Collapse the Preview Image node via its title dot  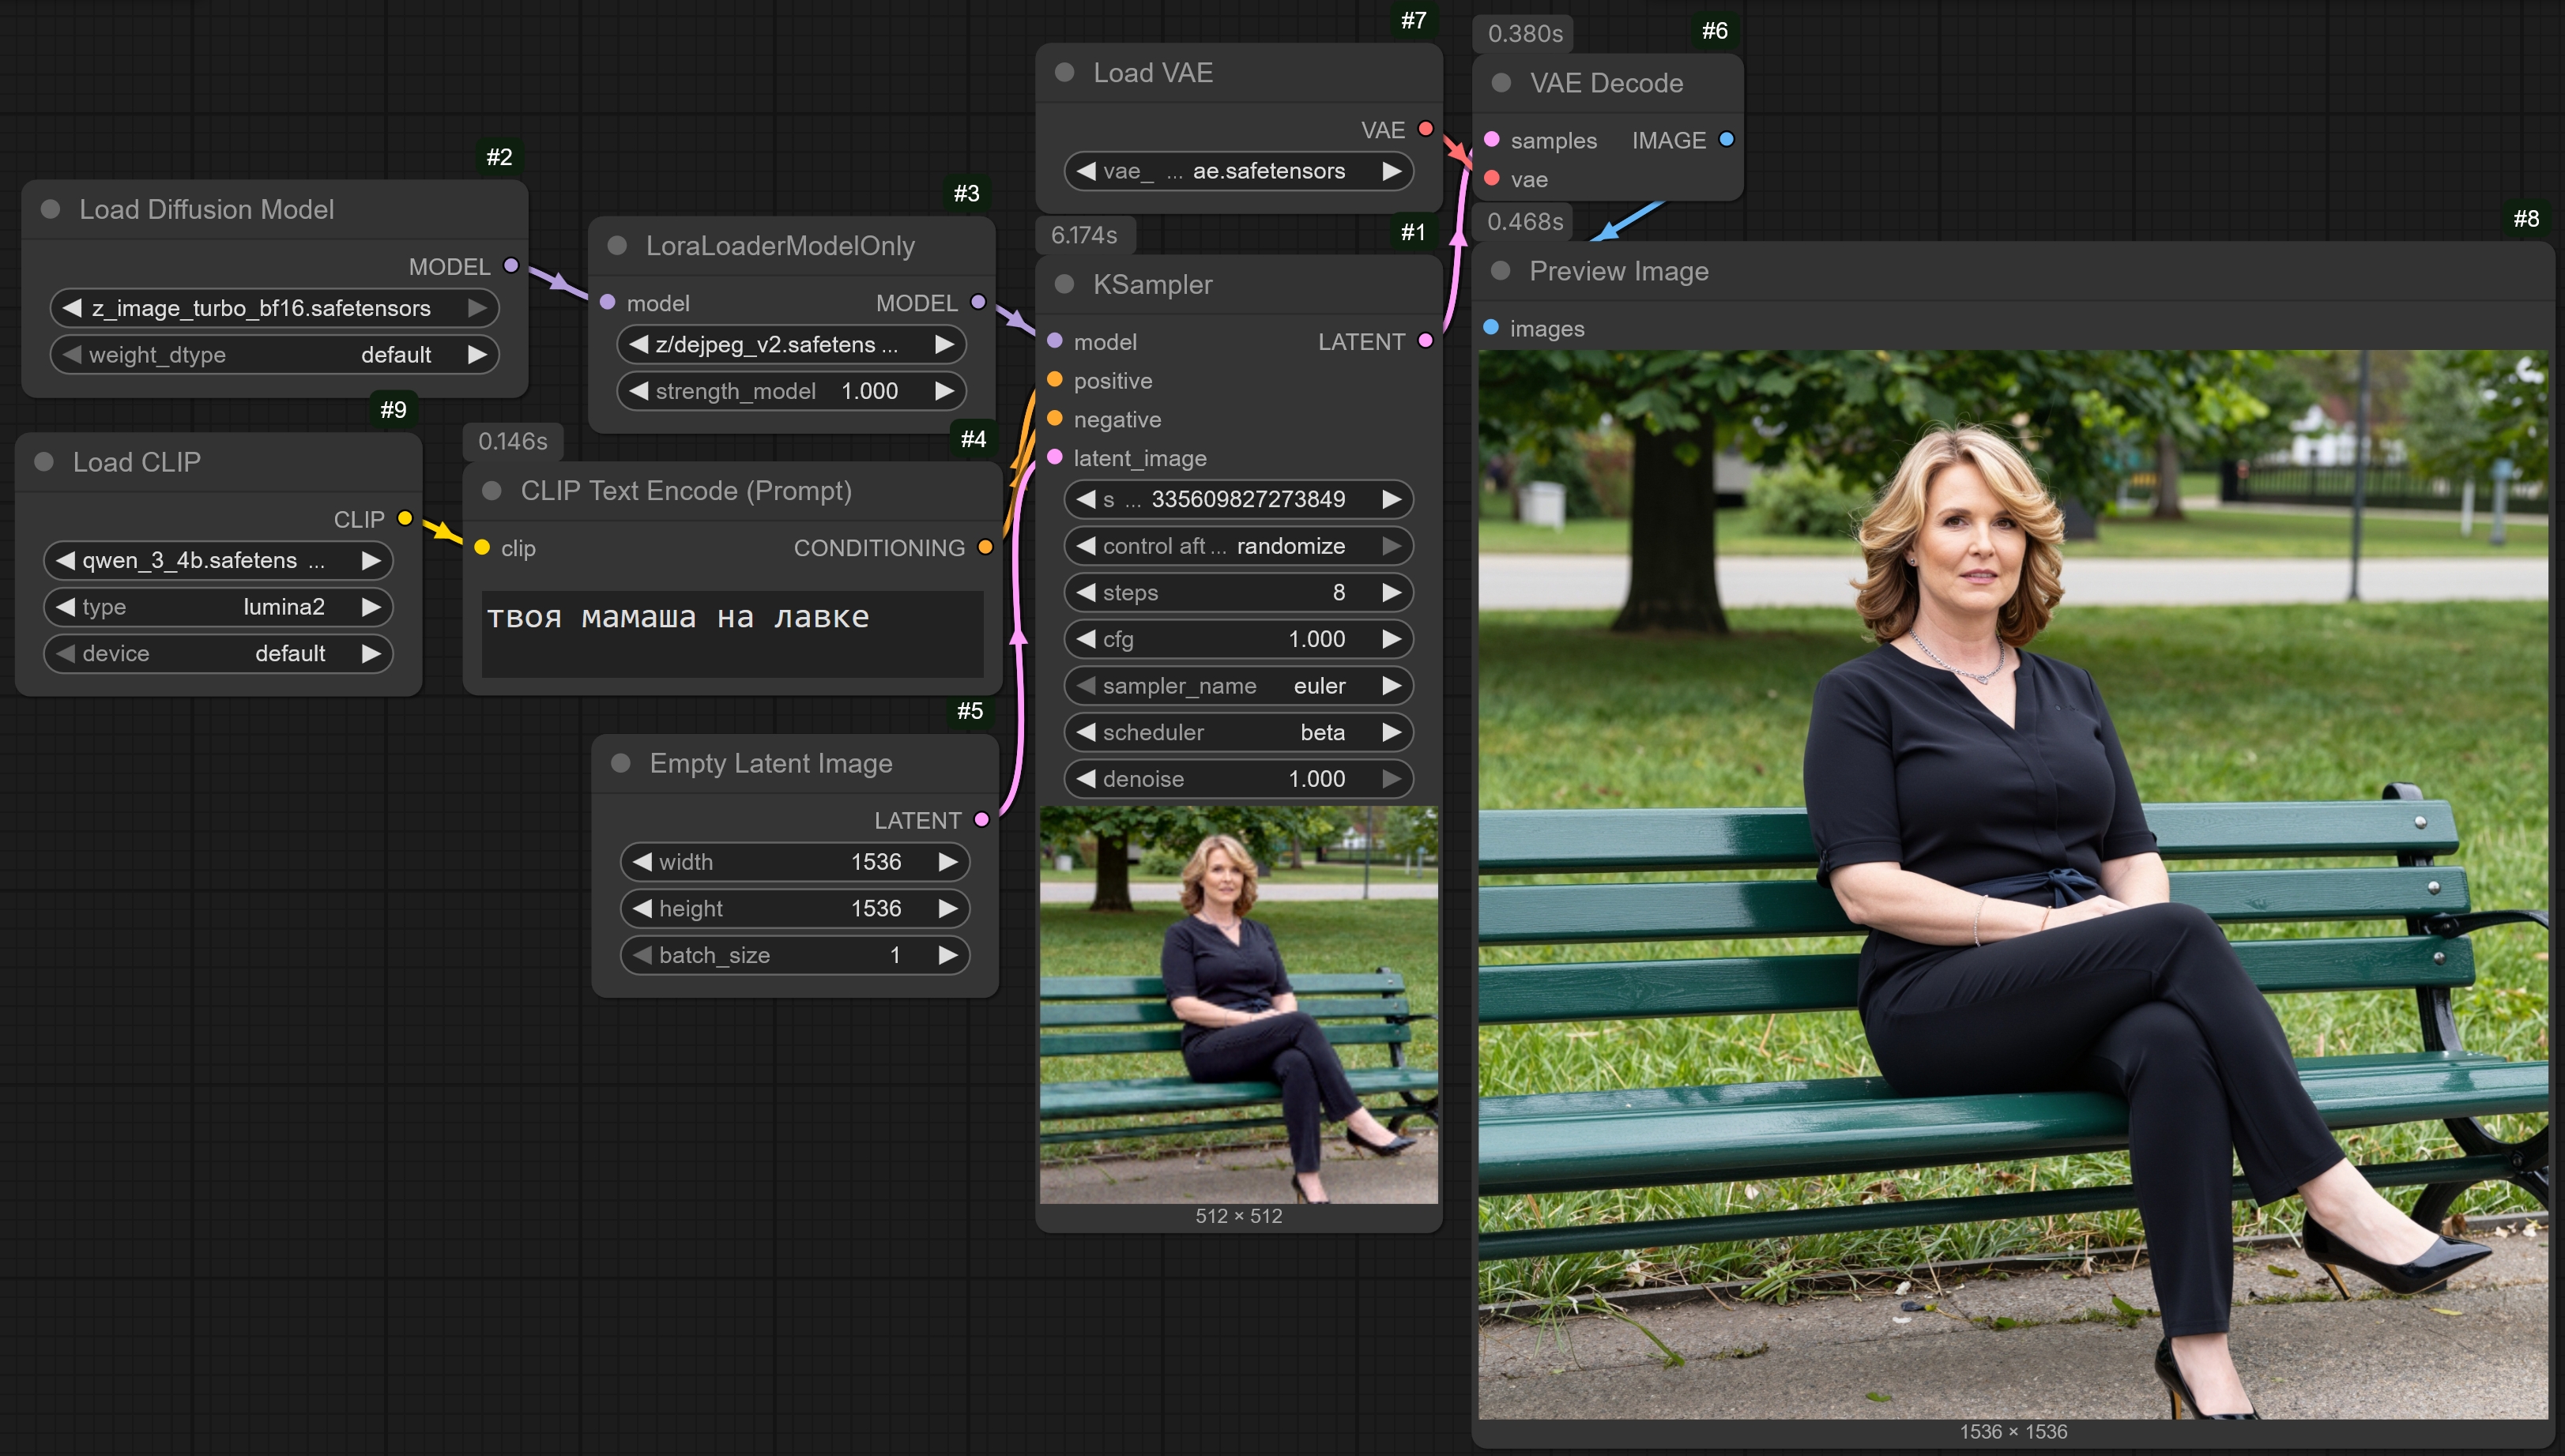pos(1500,271)
